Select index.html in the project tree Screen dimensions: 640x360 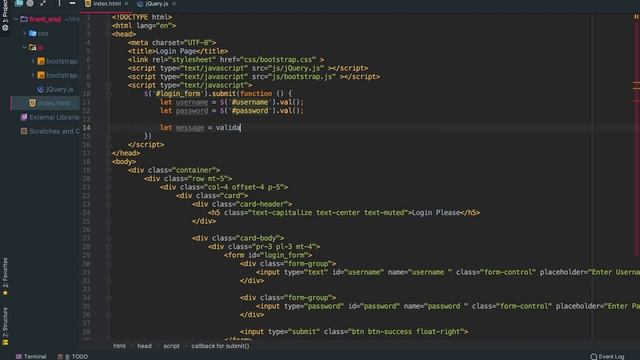tap(54, 103)
